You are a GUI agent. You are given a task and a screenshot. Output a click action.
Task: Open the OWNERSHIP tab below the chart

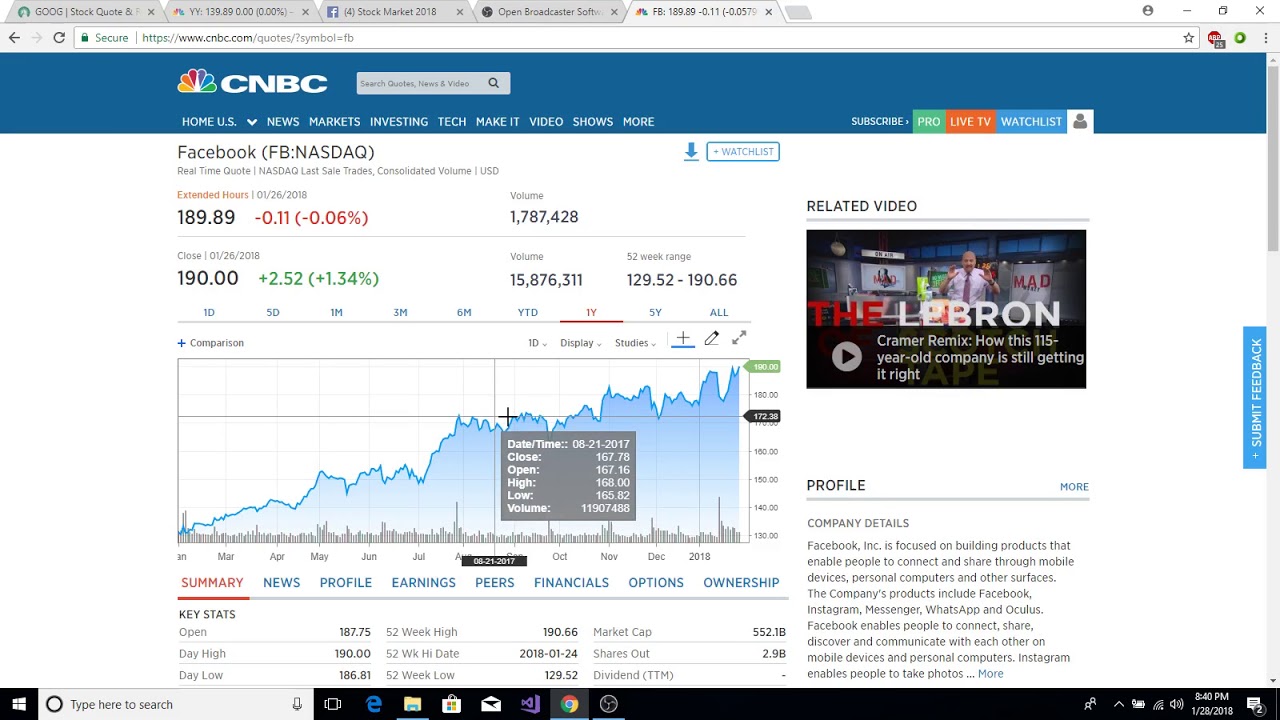741,582
